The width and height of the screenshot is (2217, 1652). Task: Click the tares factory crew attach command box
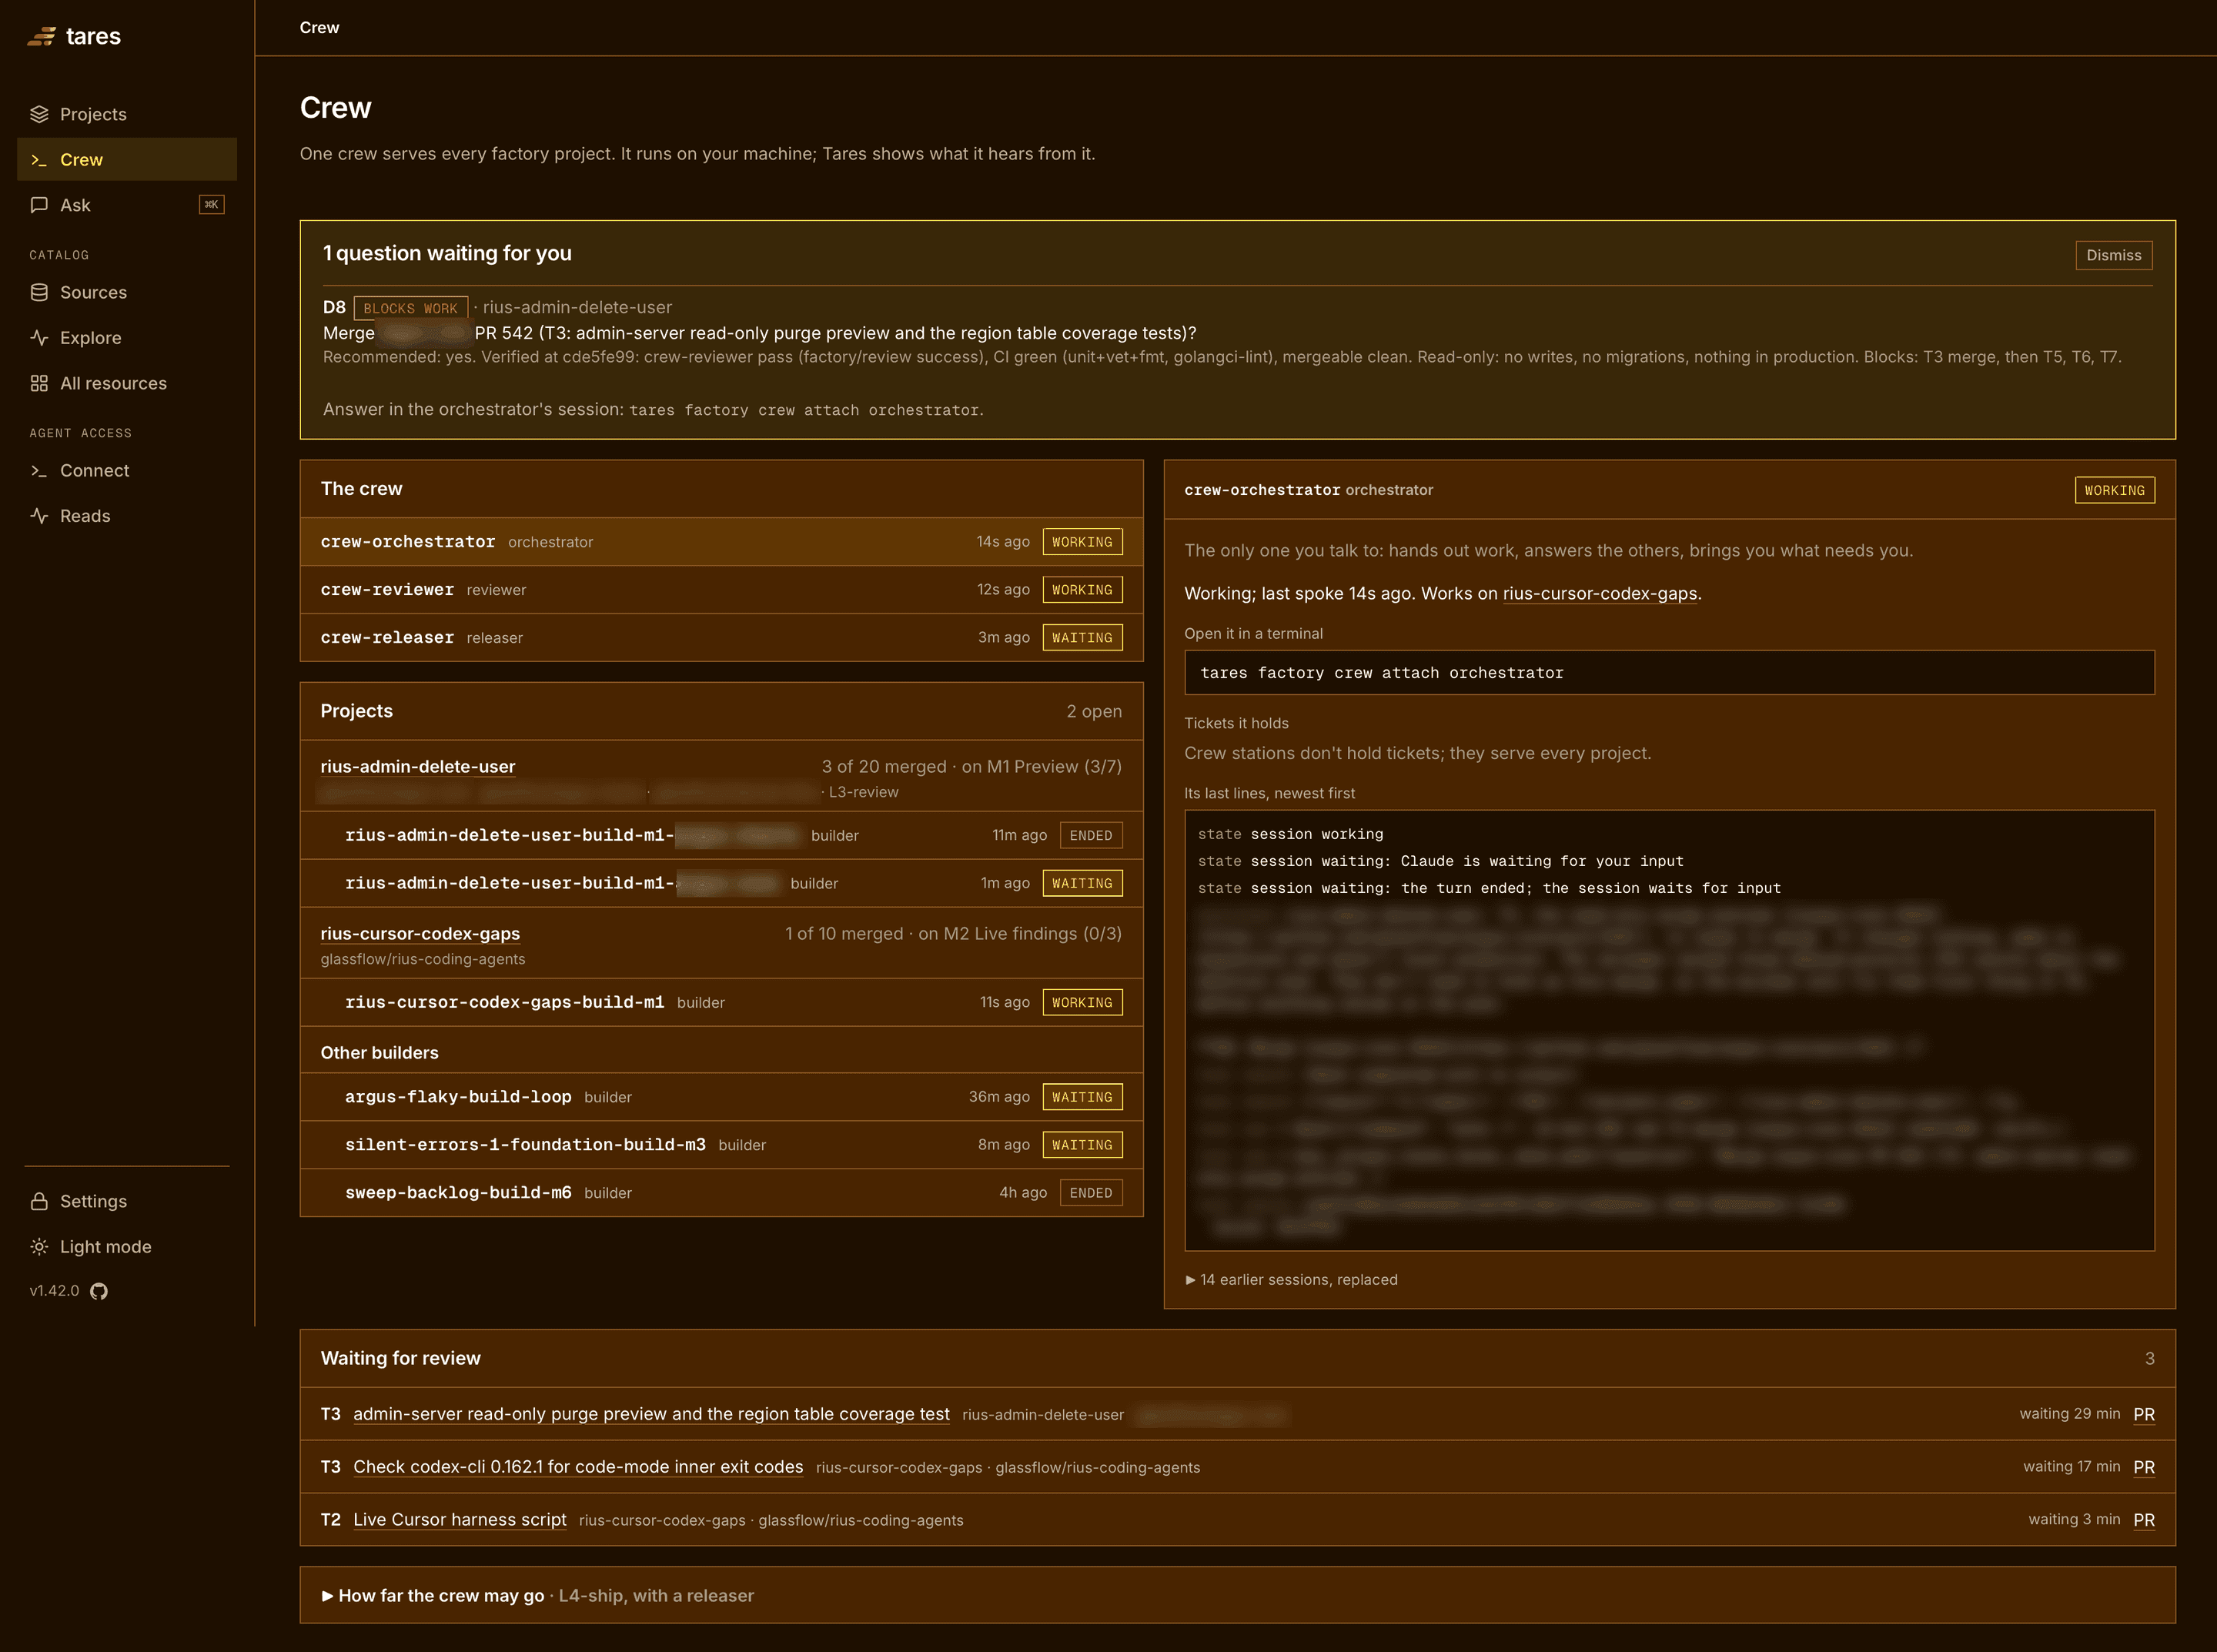pyautogui.click(x=1669, y=673)
